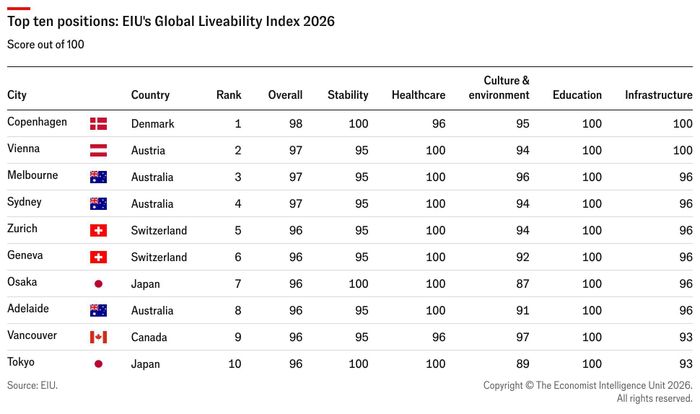Select the Infrastructure column header
The height and width of the screenshot is (414, 700).
[658, 95]
